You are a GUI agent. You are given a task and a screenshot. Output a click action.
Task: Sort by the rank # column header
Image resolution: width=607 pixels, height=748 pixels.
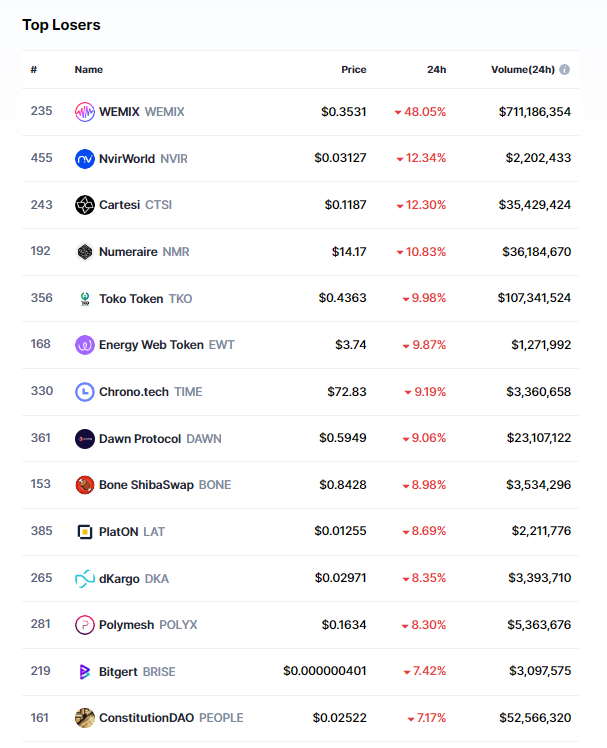click(x=34, y=70)
